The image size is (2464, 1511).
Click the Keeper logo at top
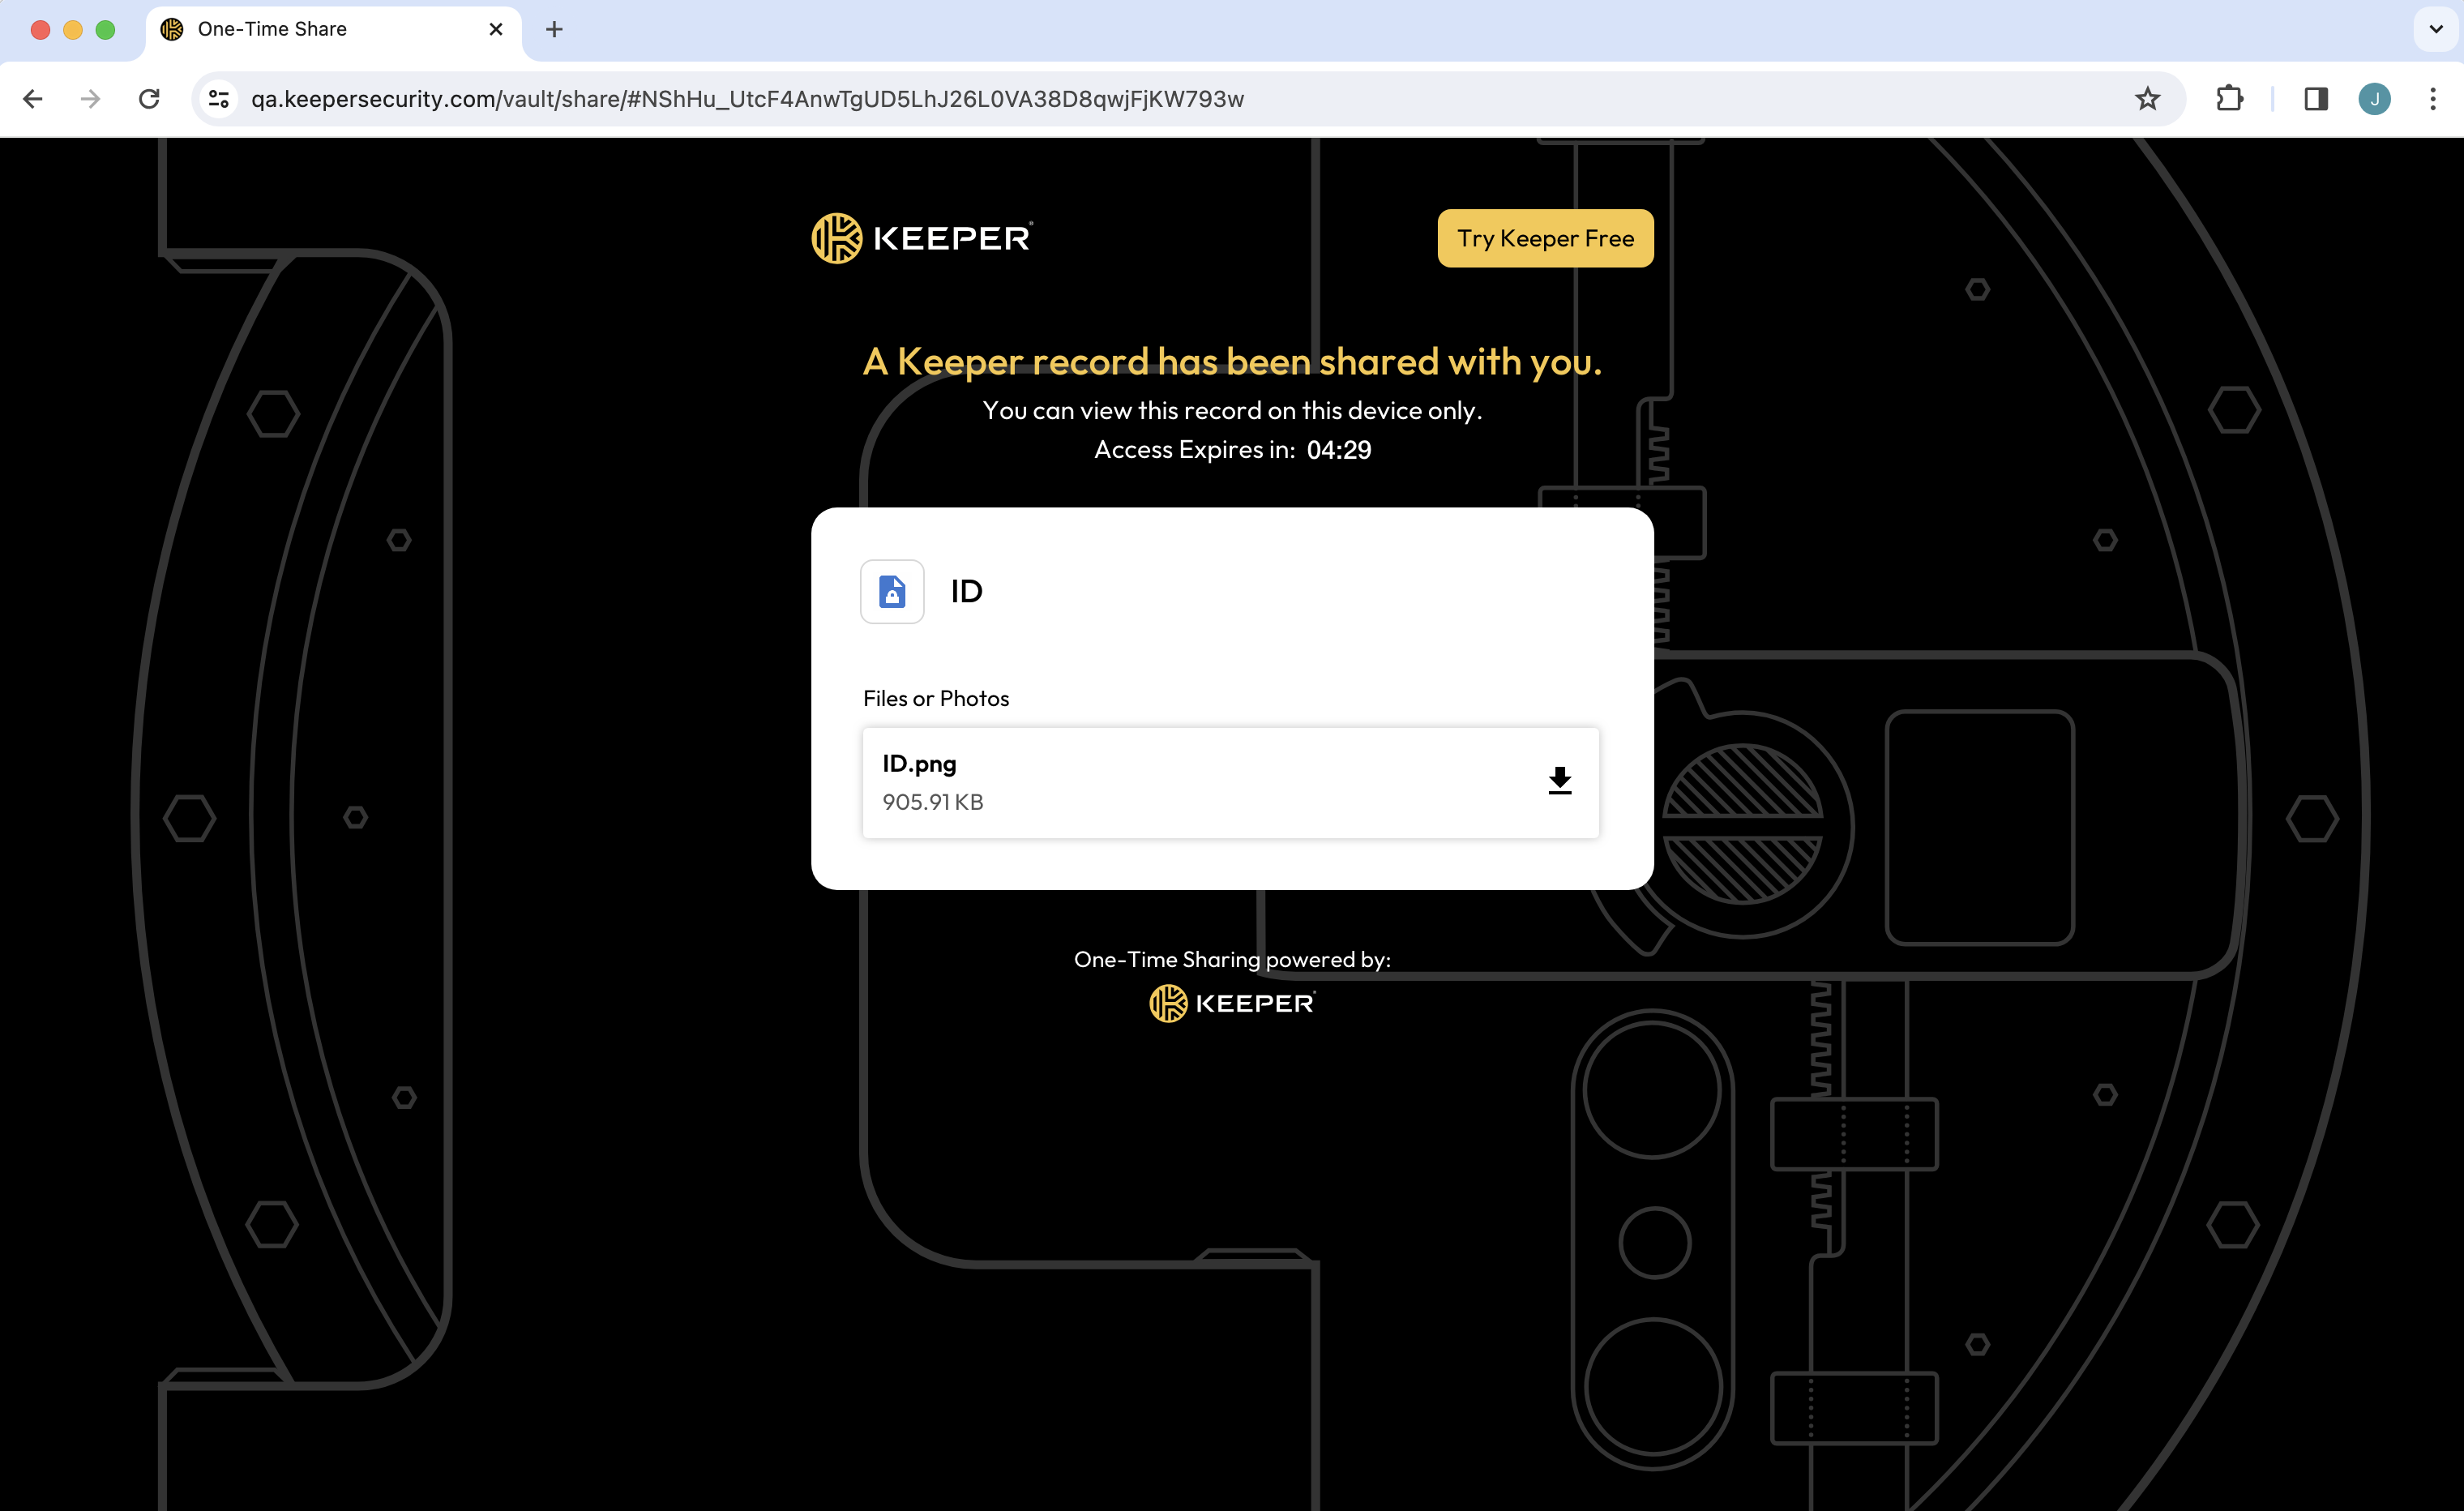[922, 238]
